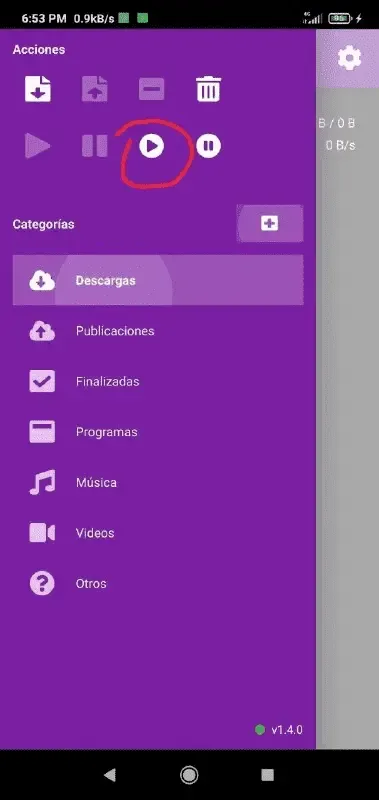Tap the circled play all icon
Viewport: 379px width, 800px height.
151,146
